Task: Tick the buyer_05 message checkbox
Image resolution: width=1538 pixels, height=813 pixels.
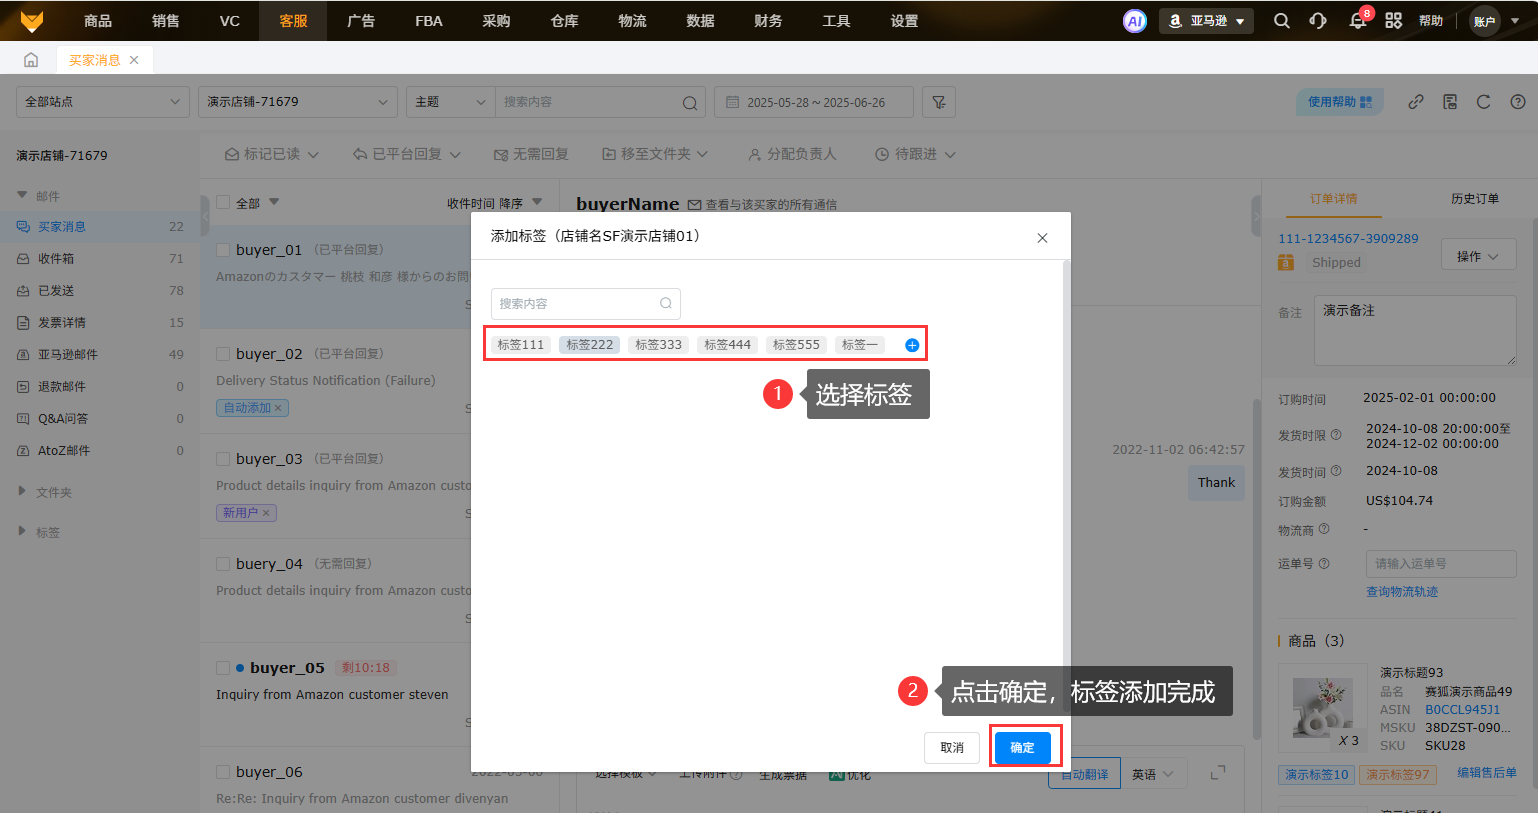Action: (x=224, y=668)
